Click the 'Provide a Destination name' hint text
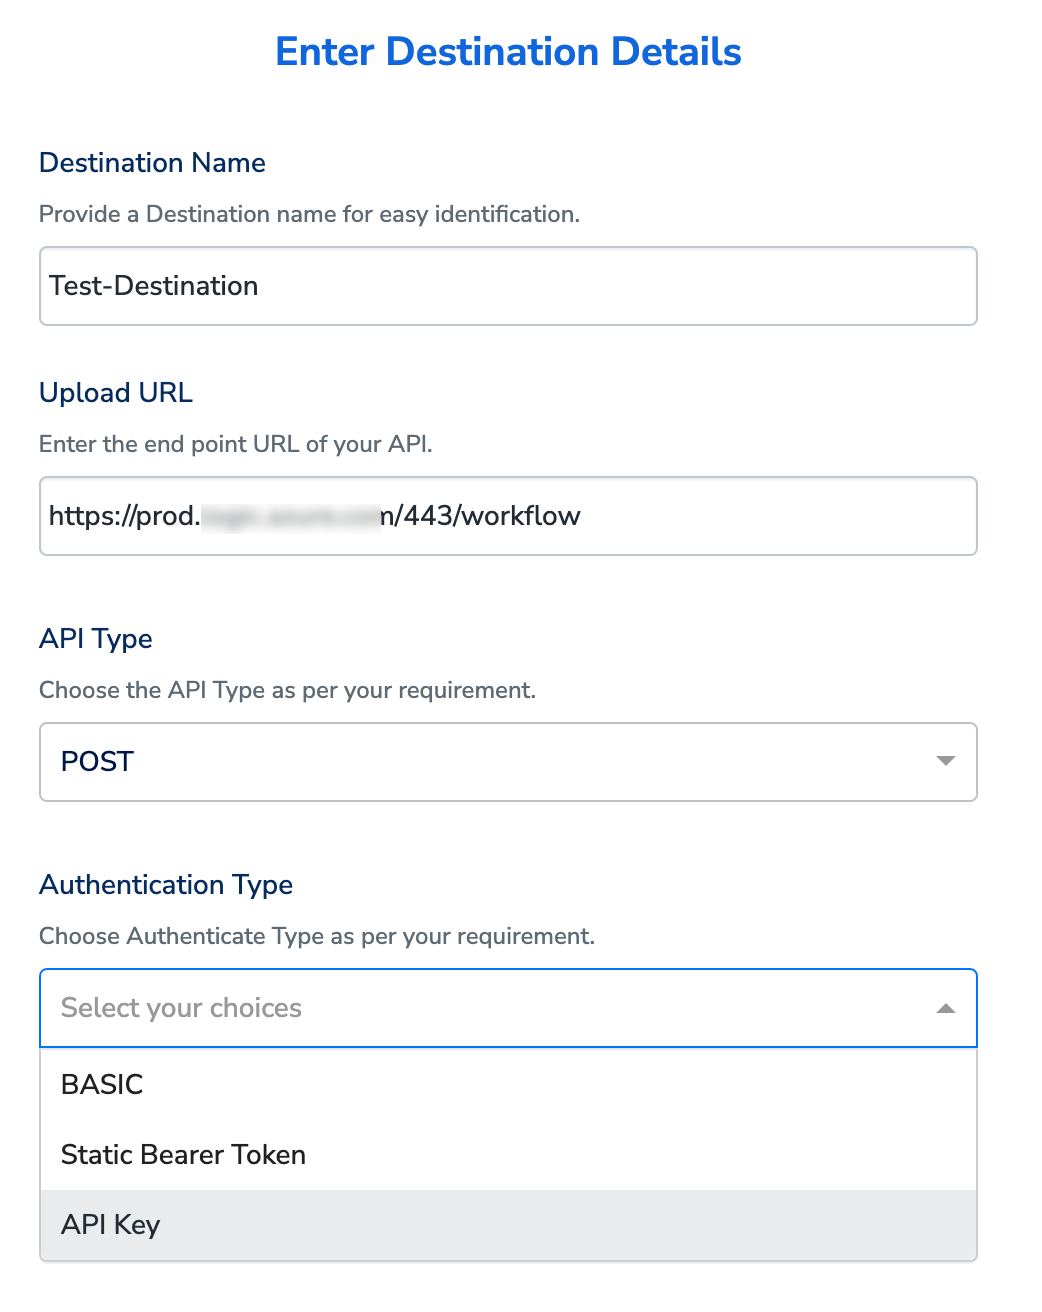 [309, 214]
